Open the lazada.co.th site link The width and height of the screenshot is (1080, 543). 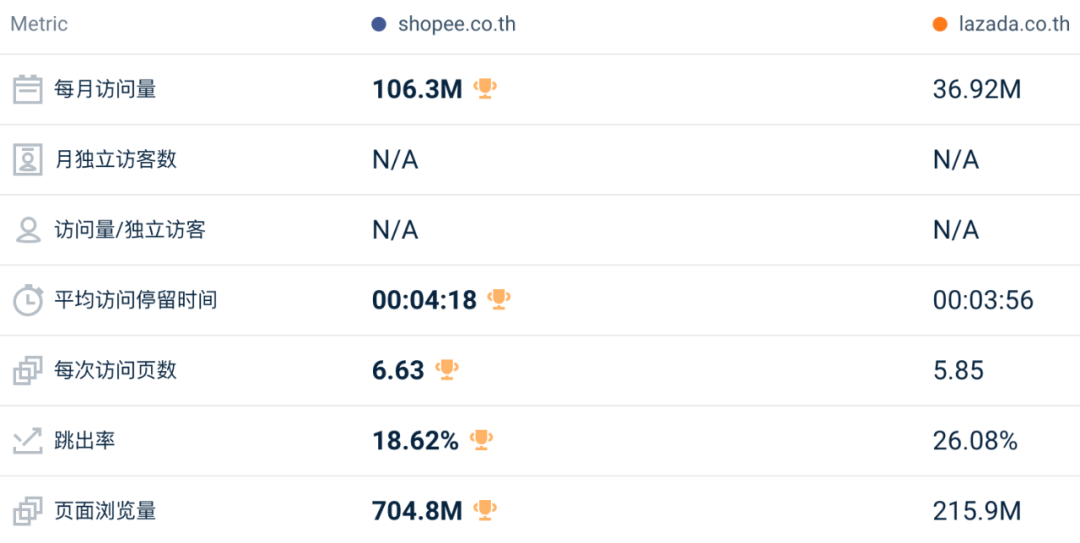tap(1012, 24)
